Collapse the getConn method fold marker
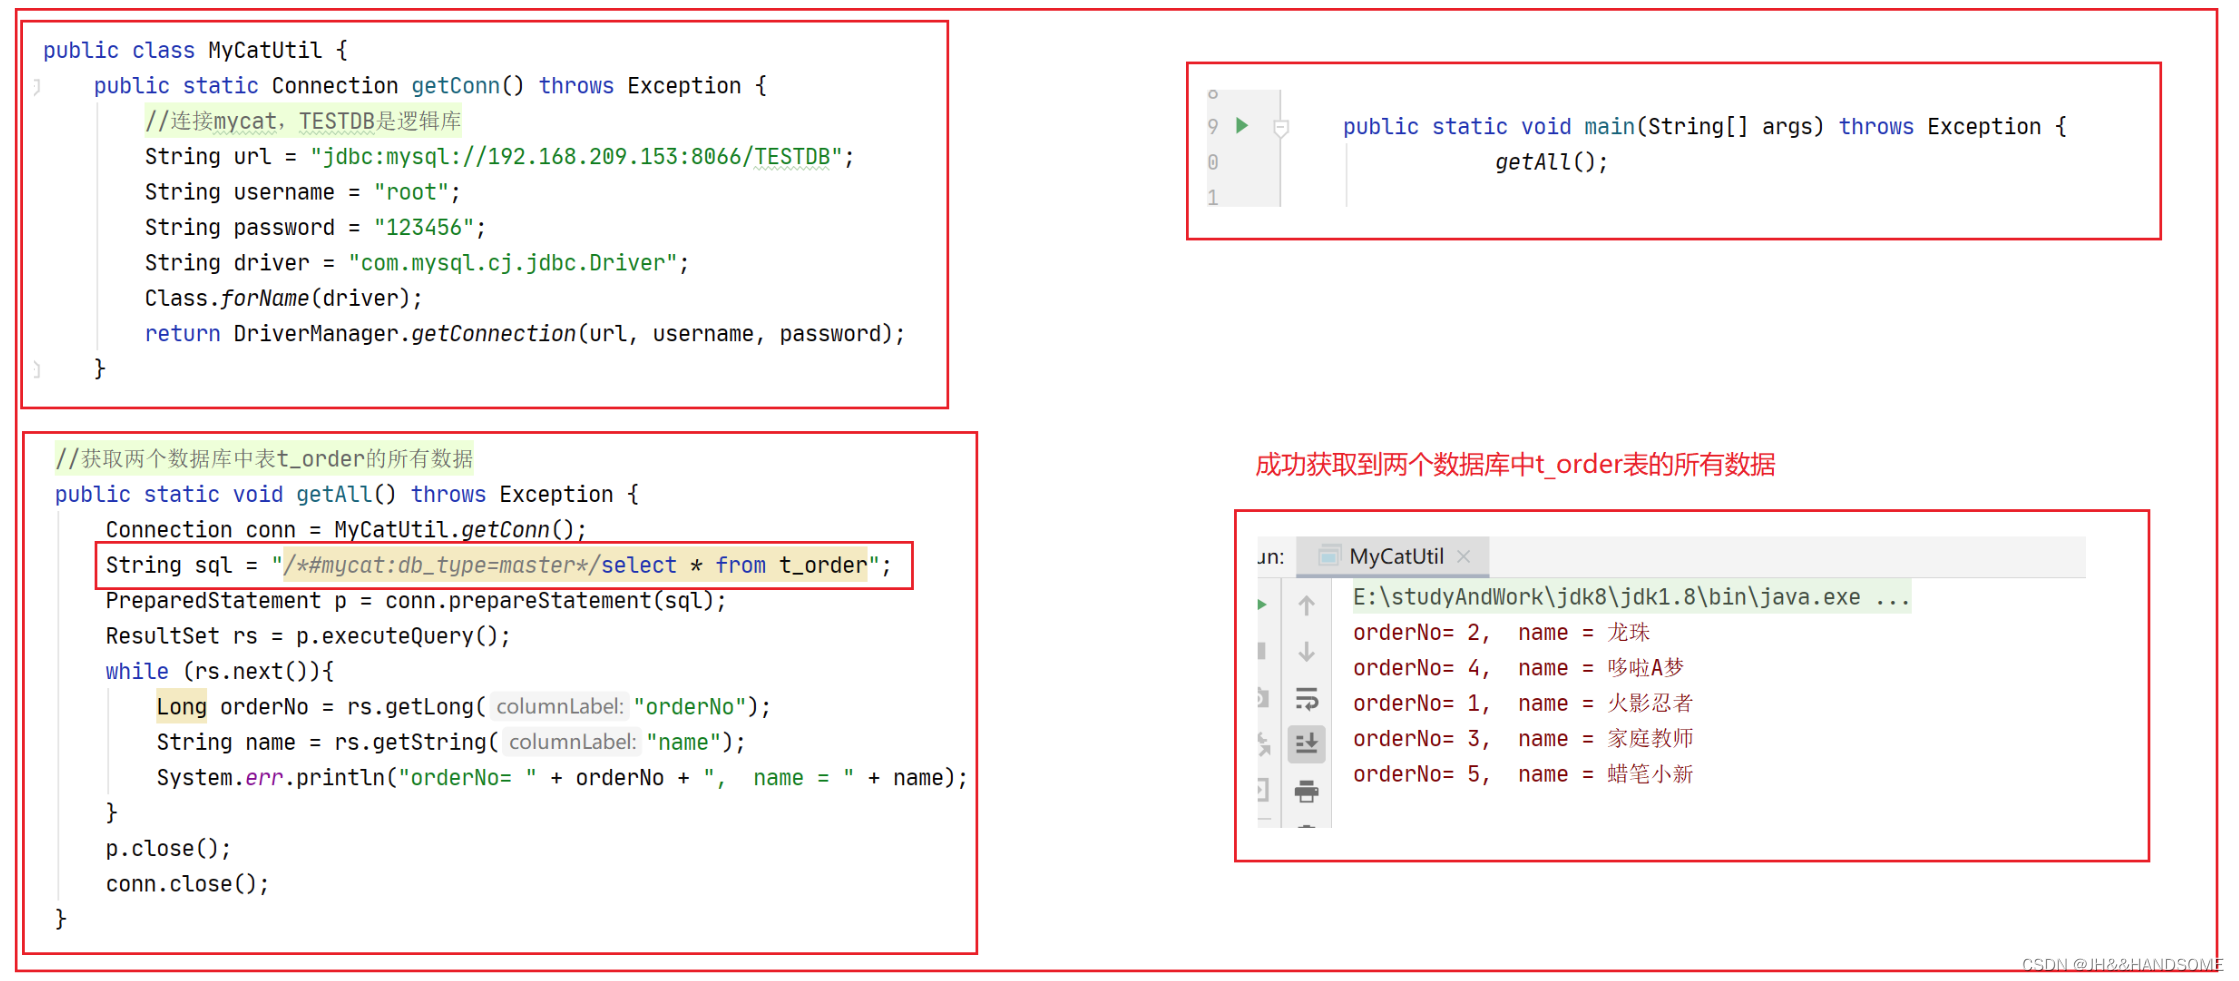The height and width of the screenshot is (981, 2239). tap(37, 87)
